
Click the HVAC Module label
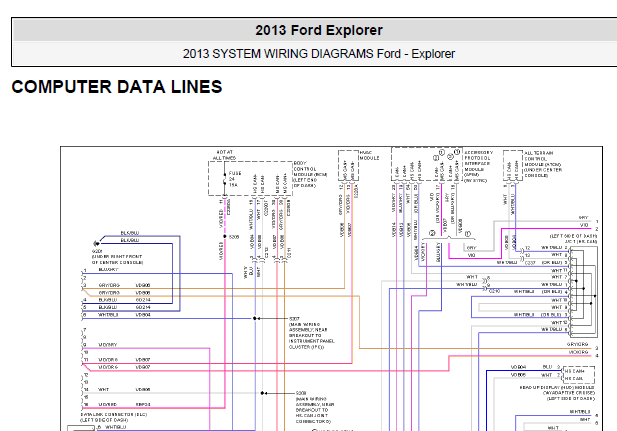coord(369,155)
